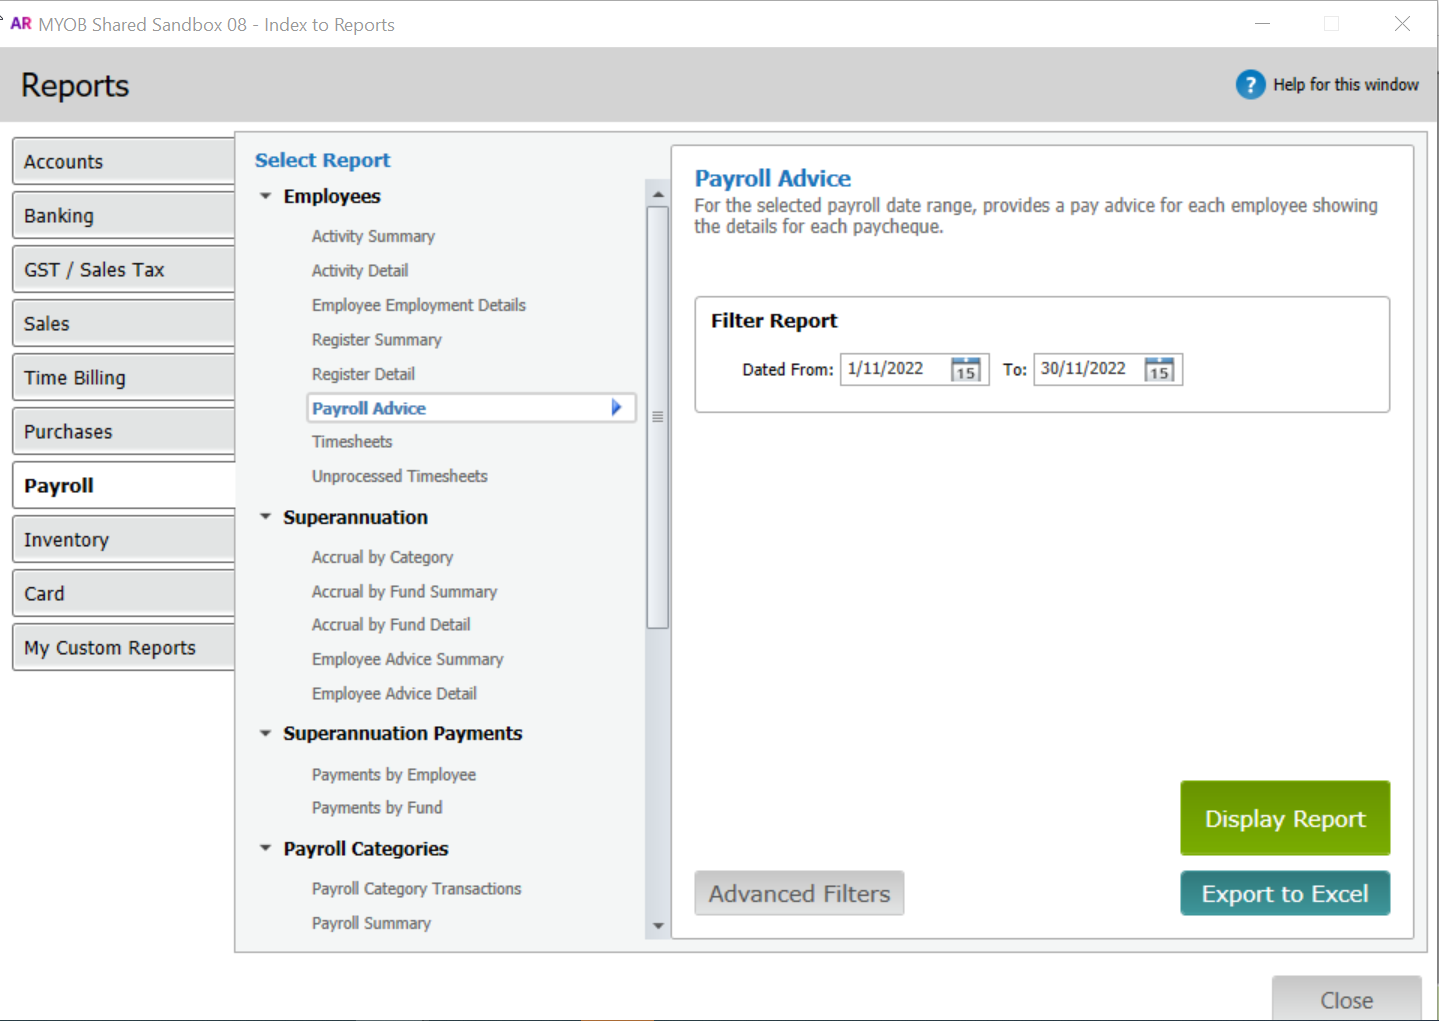The width and height of the screenshot is (1439, 1021).
Task: Click the report list scrollbar thumb
Action: click(658, 417)
